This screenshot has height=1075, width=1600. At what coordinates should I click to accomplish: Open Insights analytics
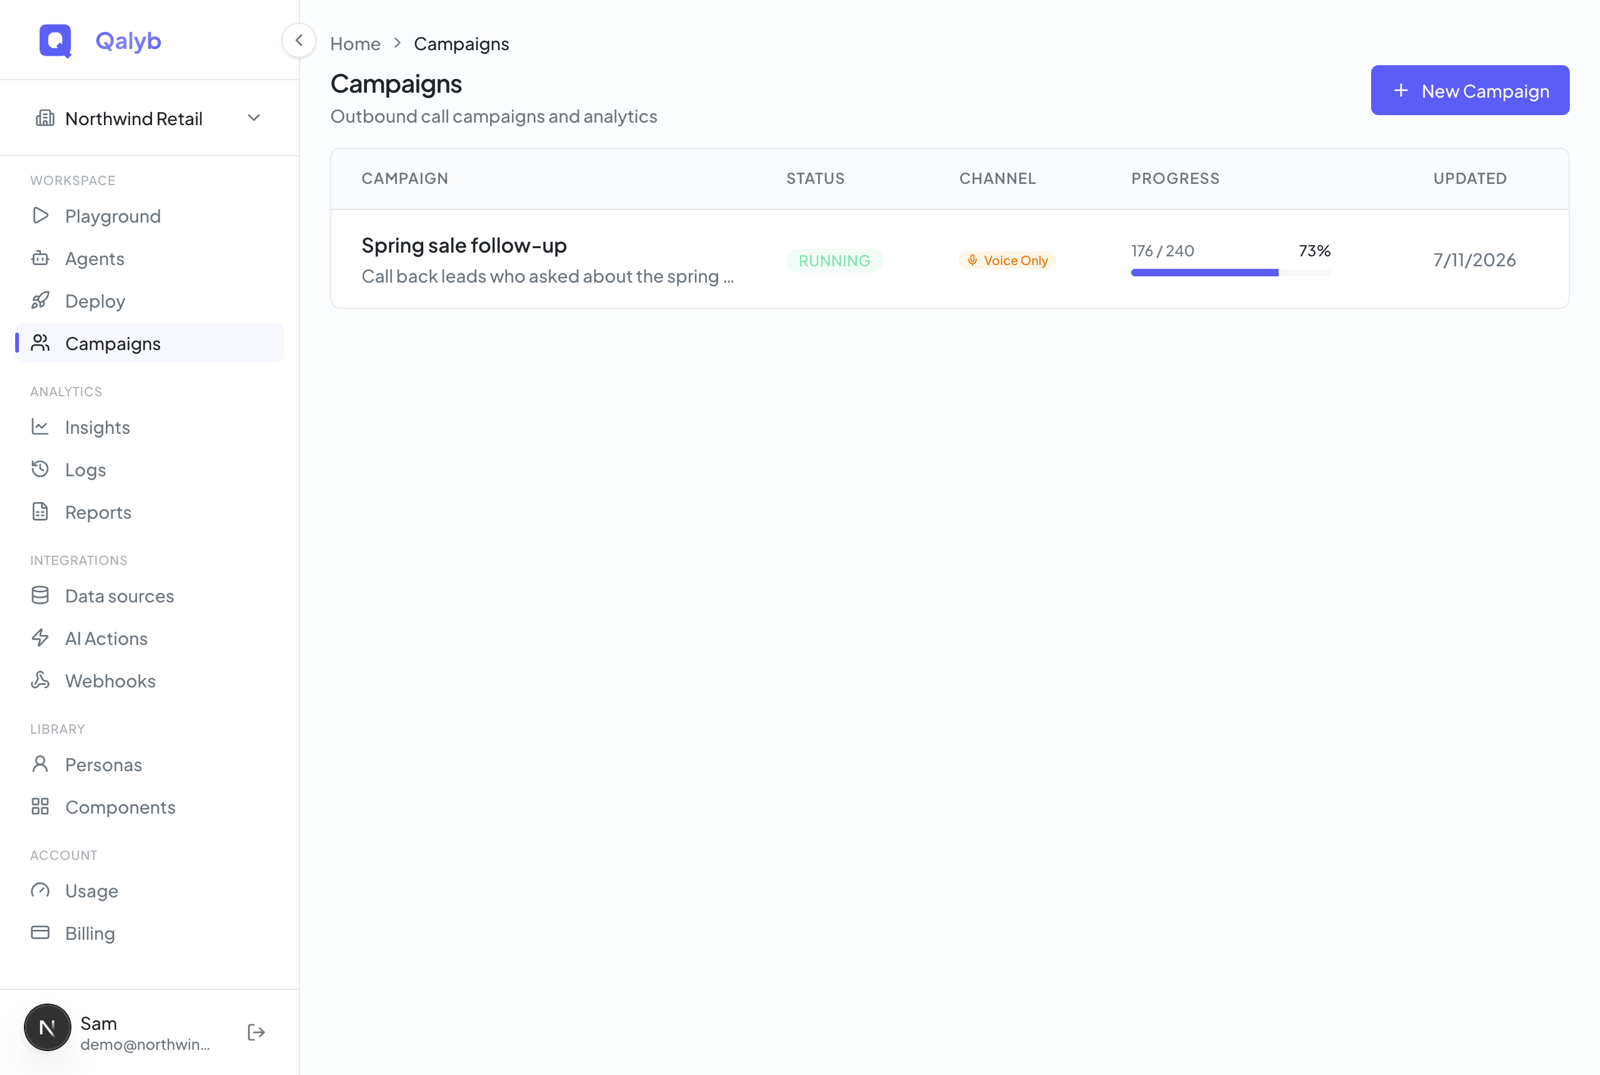(x=150, y=427)
